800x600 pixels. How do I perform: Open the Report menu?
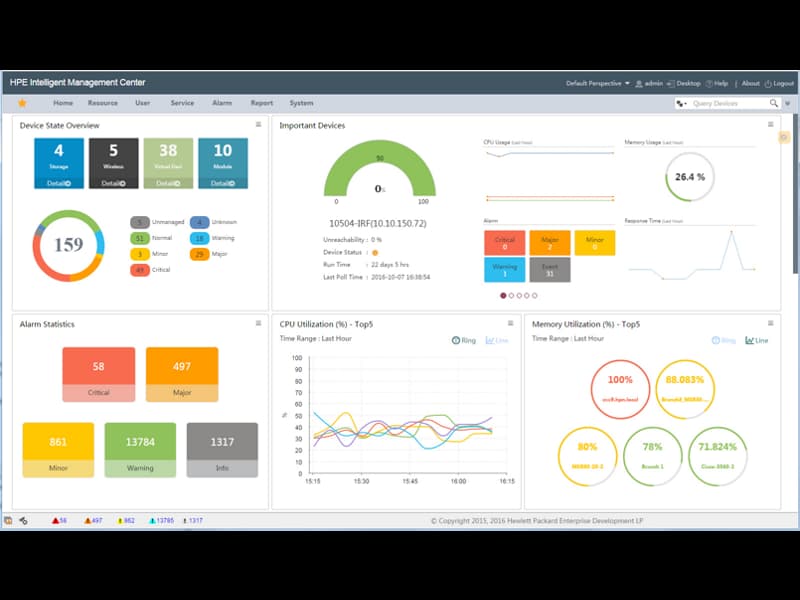point(262,103)
